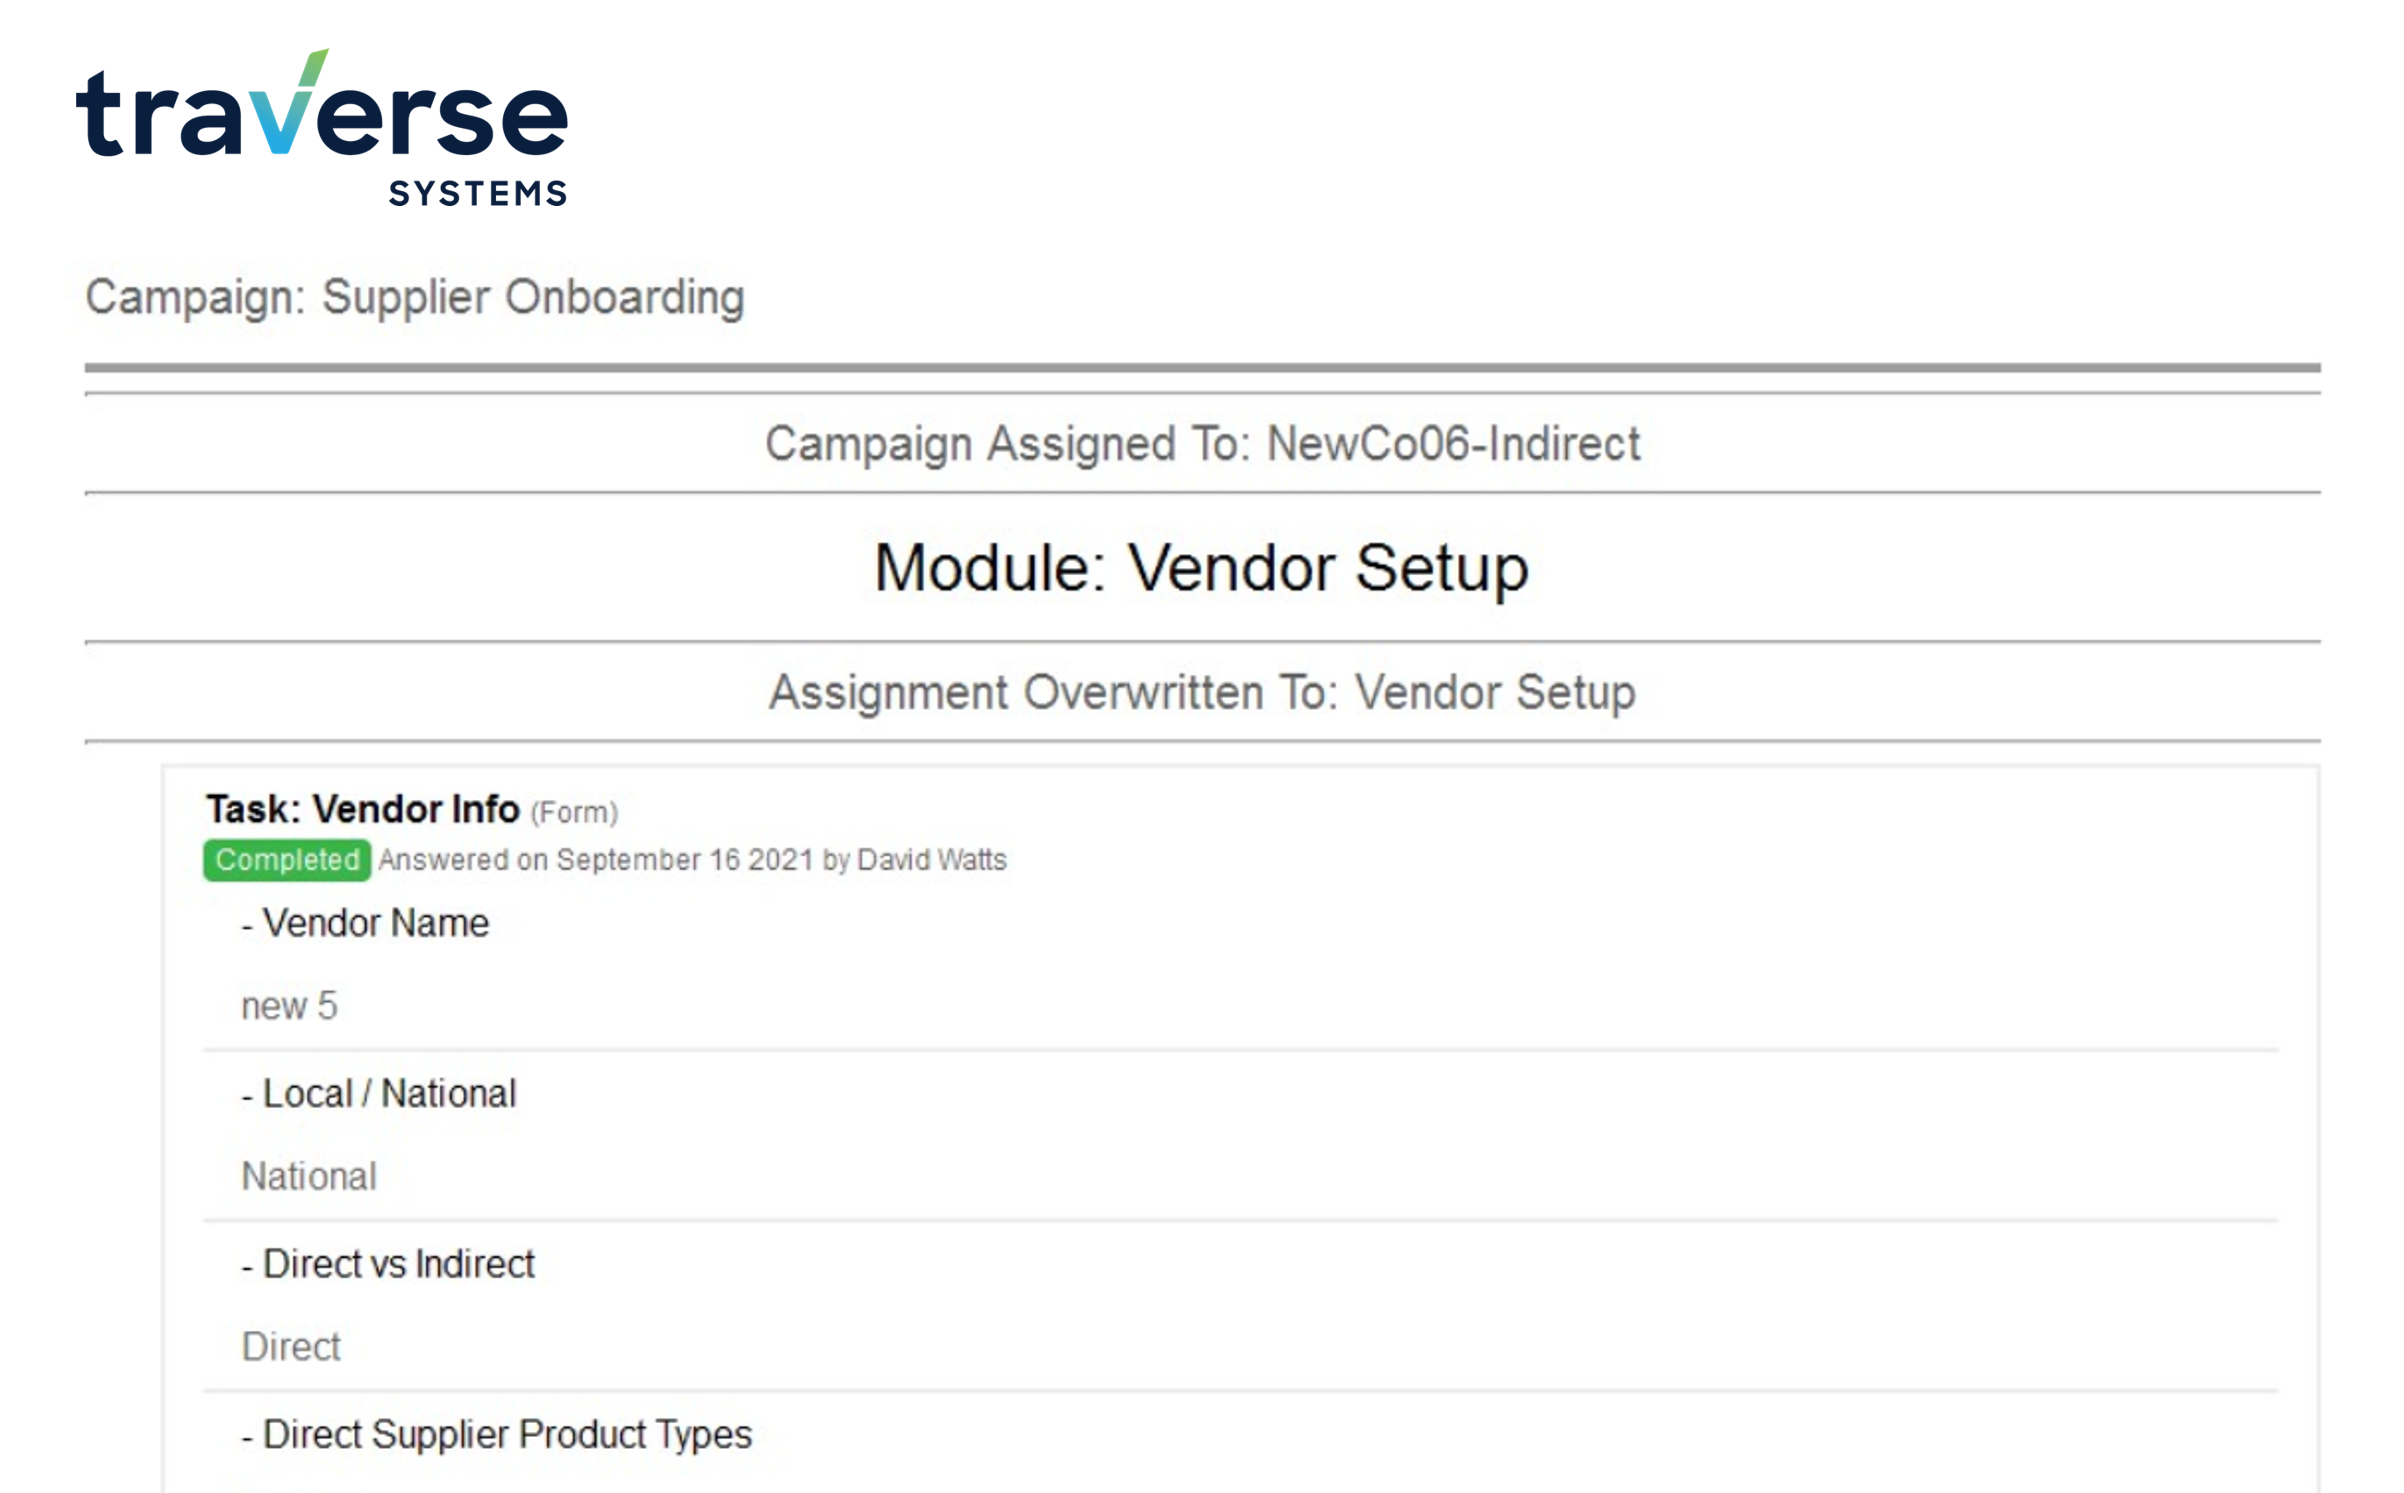Click the green Completed status badge

click(287, 860)
